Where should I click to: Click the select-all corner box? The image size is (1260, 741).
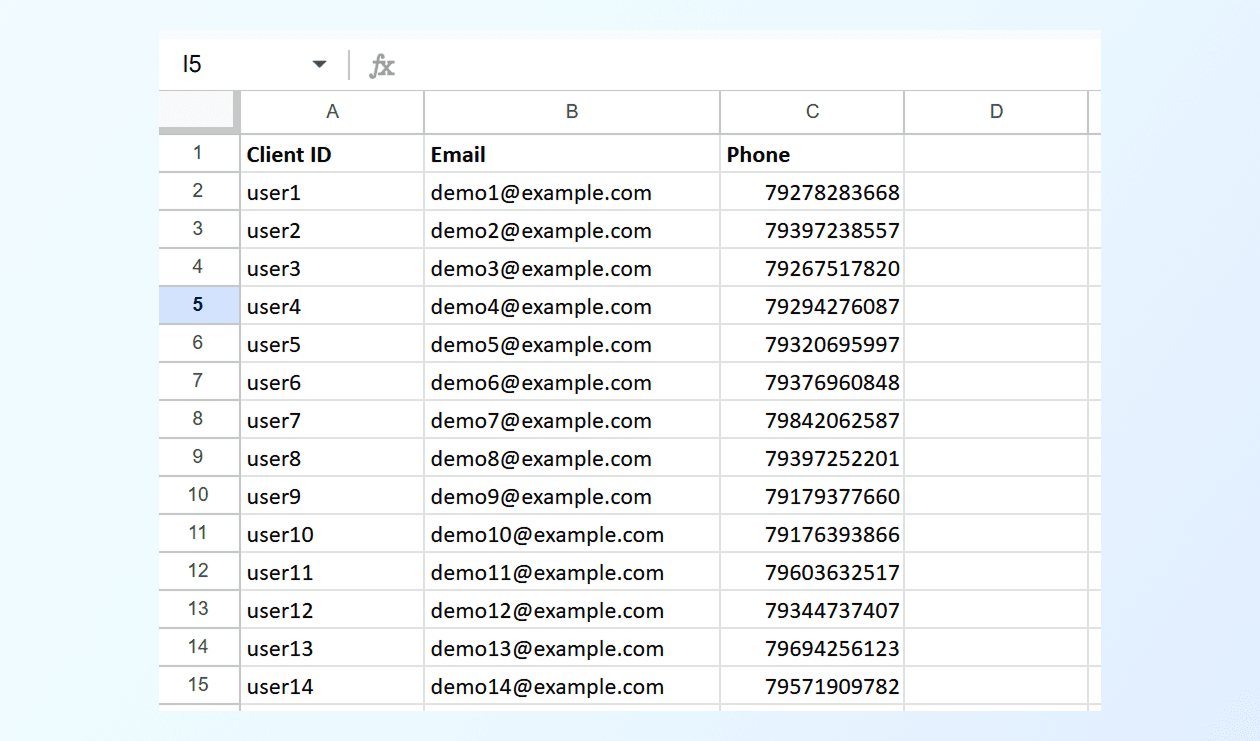coord(198,111)
